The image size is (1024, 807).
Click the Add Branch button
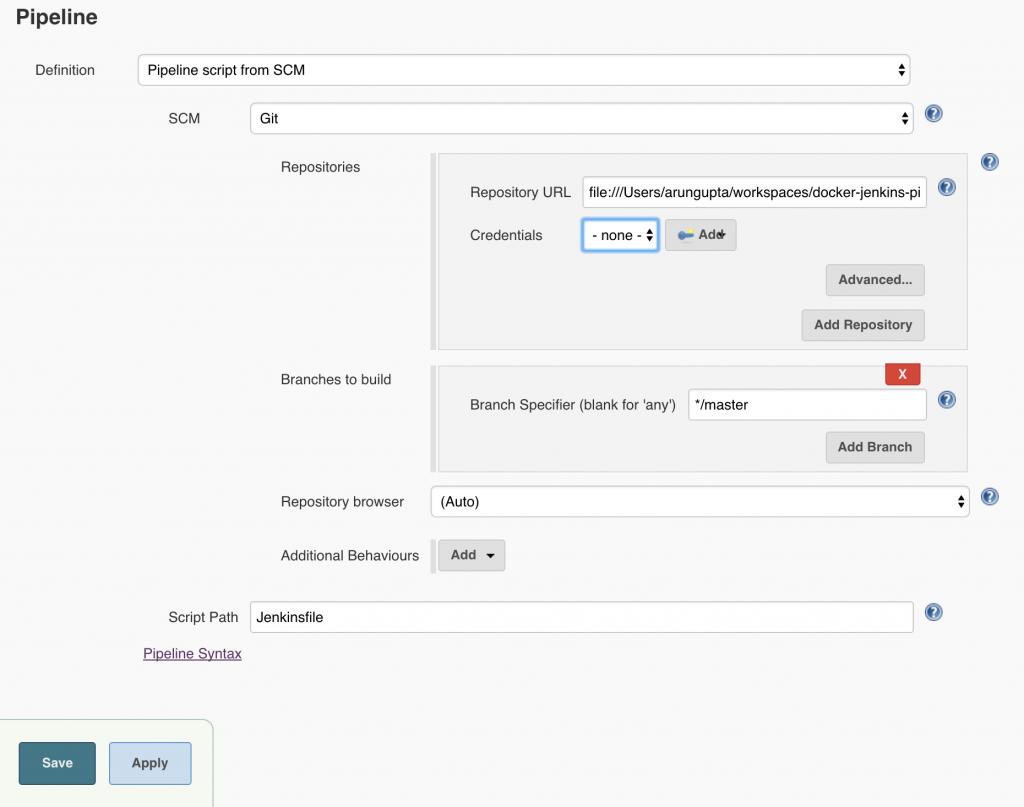[874, 447]
